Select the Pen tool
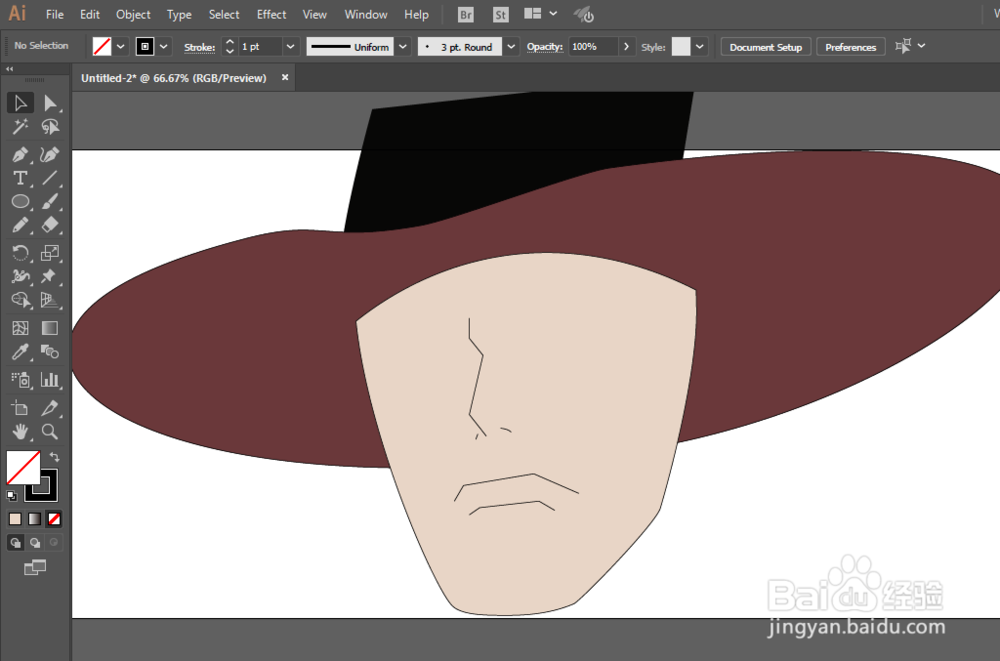 20,155
